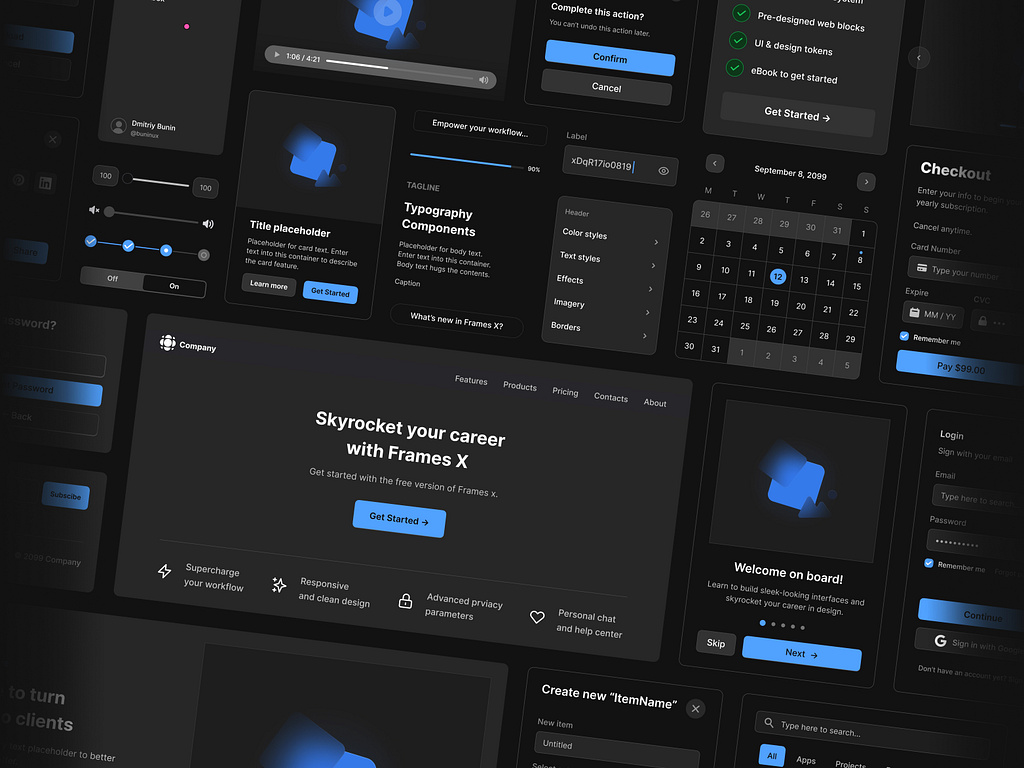This screenshot has height=768, width=1024.
Task: Click Skip on the Welcome on board card
Action: tap(716, 643)
